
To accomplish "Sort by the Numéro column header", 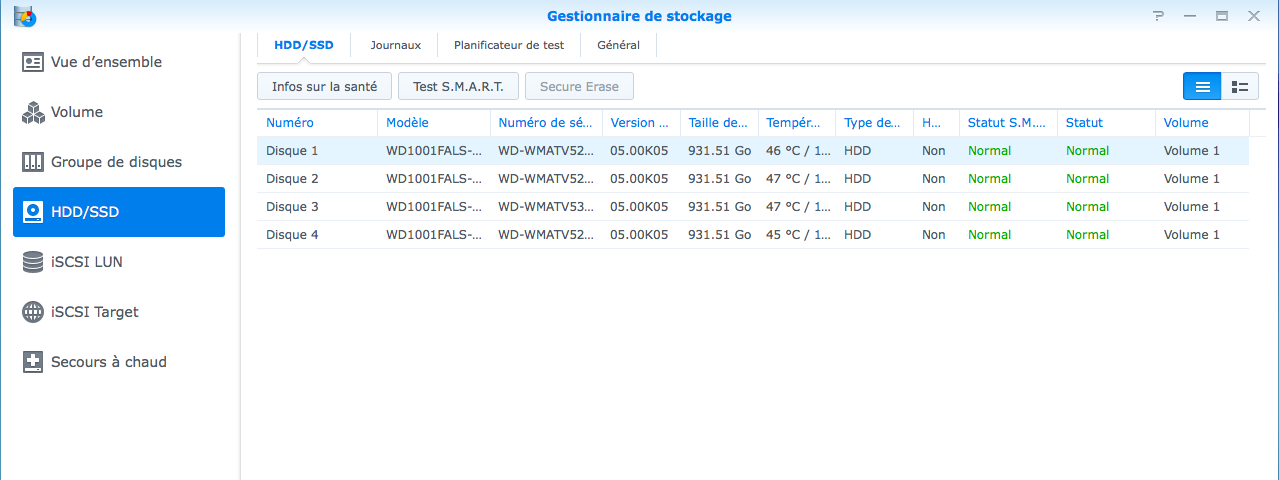I will click(290, 123).
